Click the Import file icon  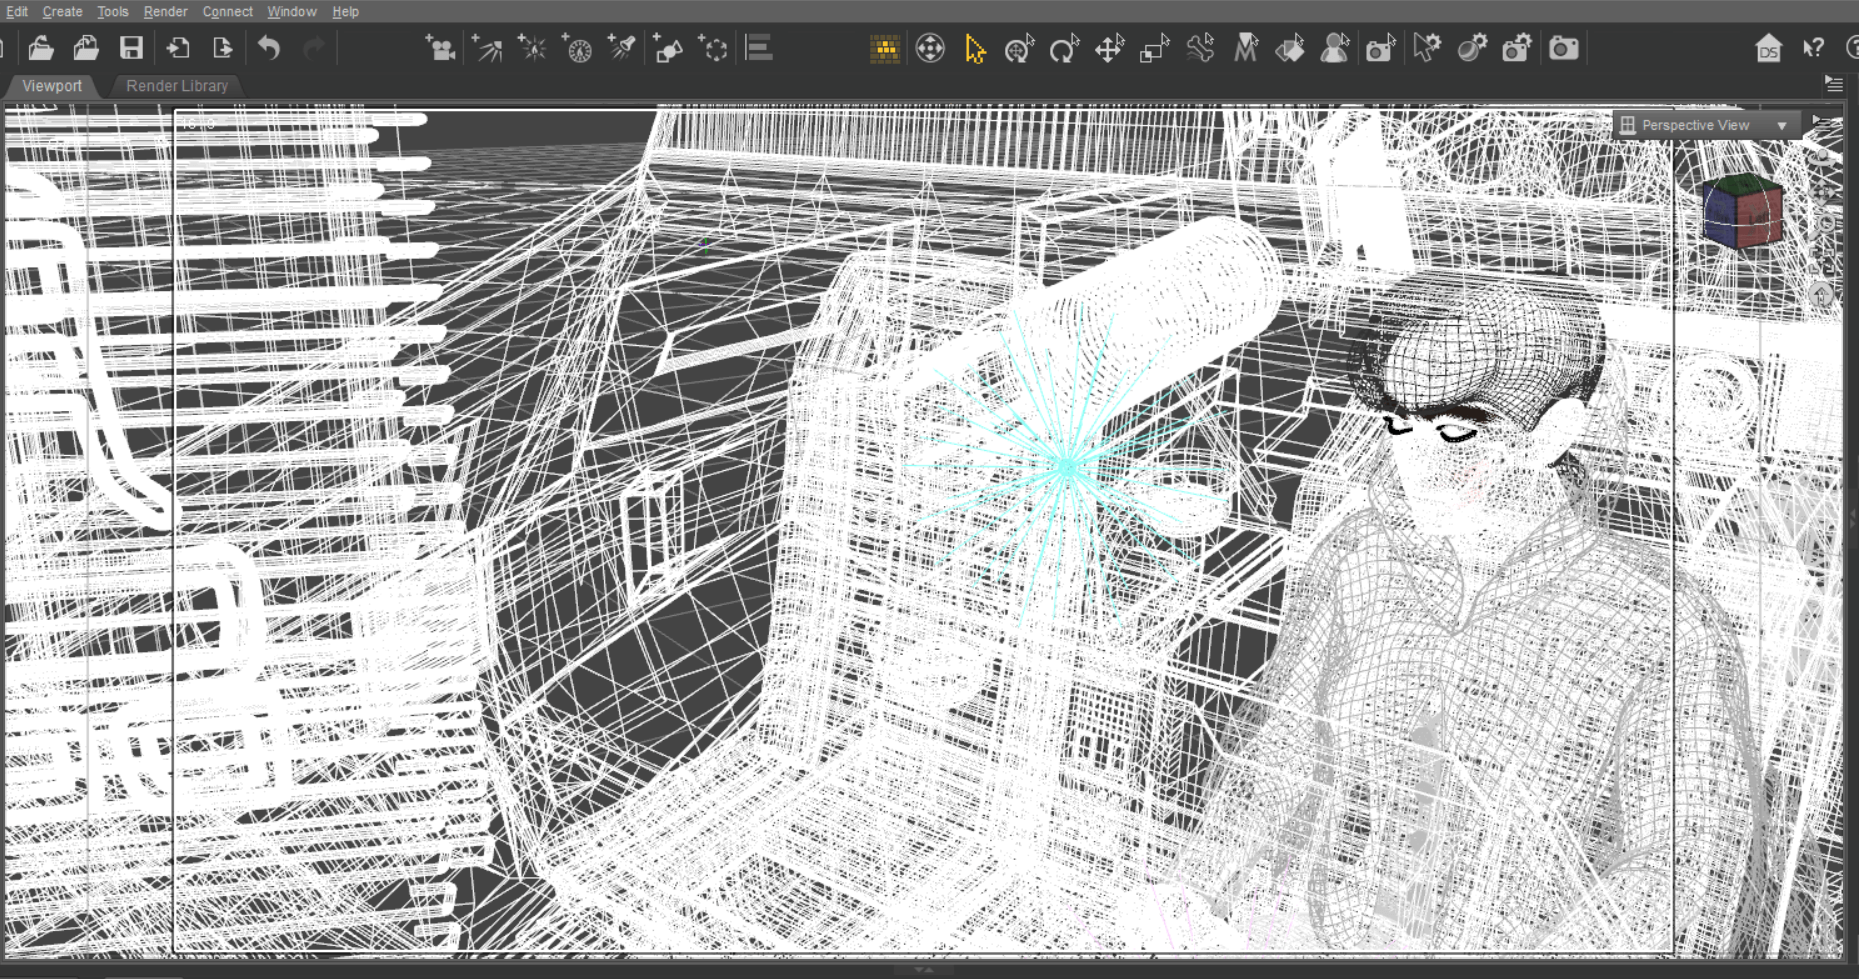click(178, 48)
